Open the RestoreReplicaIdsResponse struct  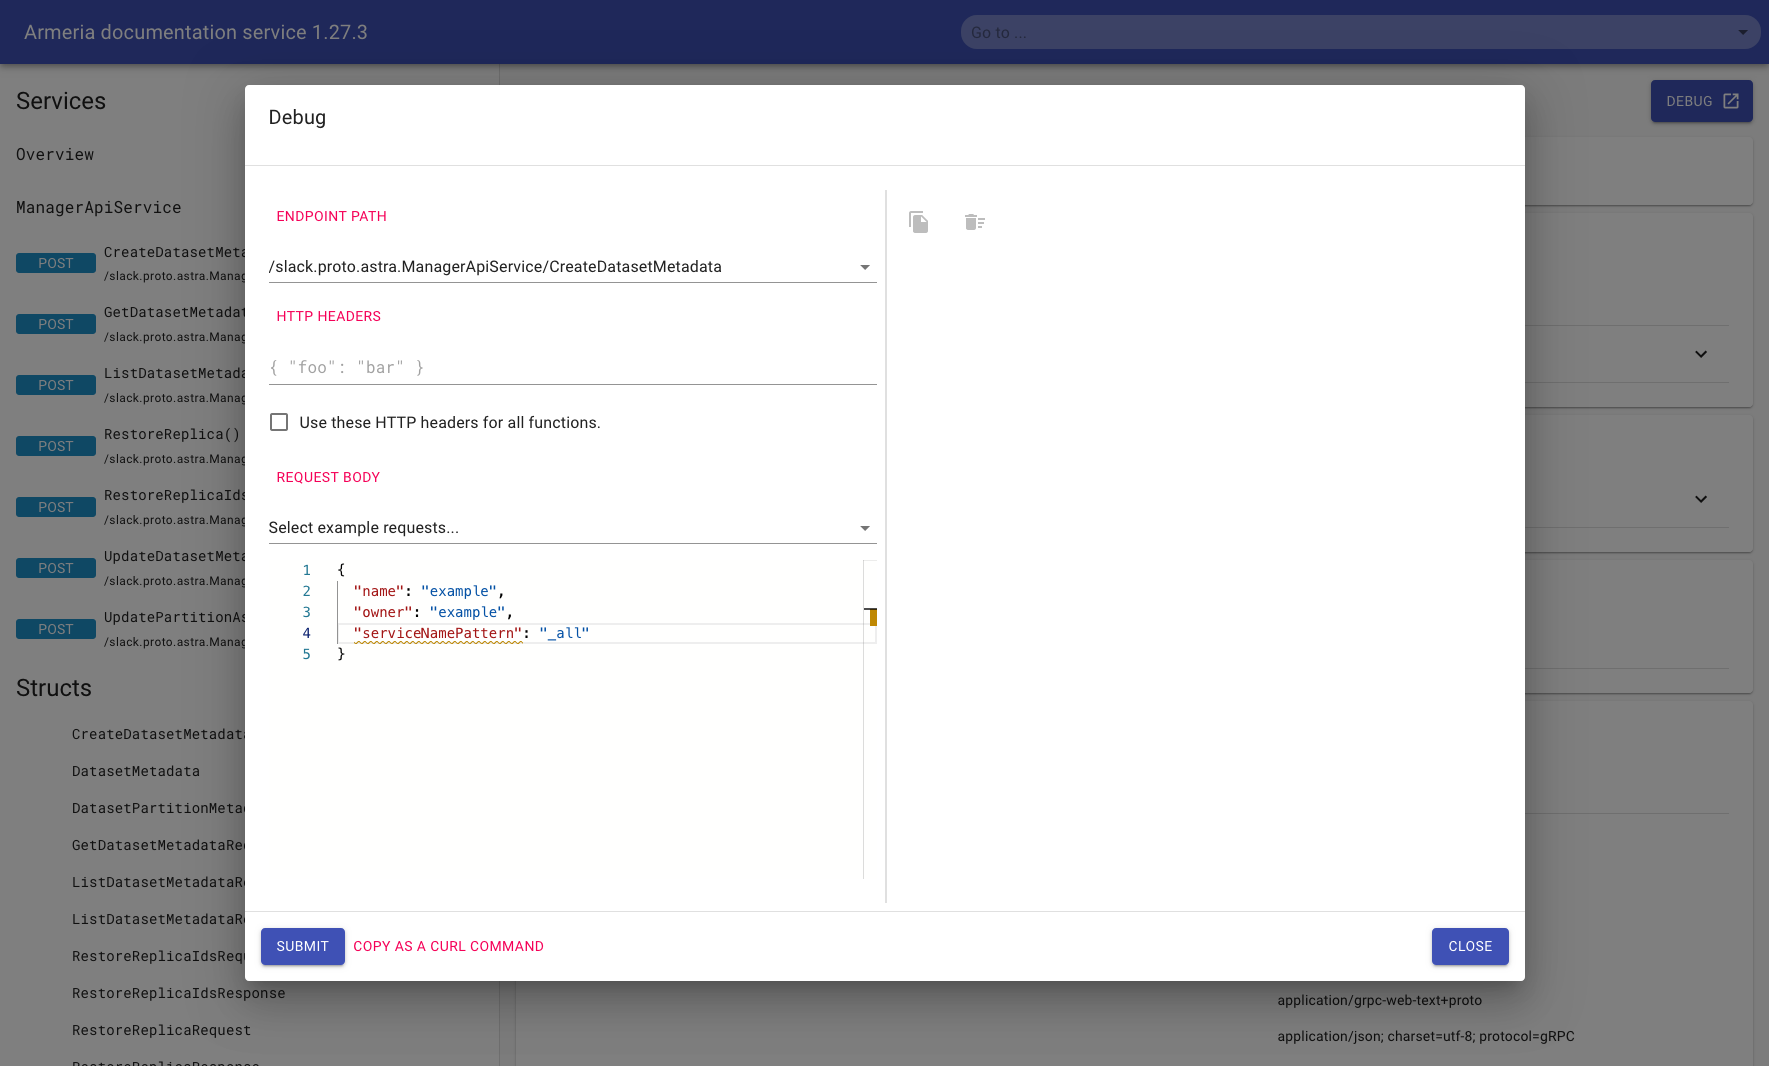pyautogui.click(x=178, y=993)
